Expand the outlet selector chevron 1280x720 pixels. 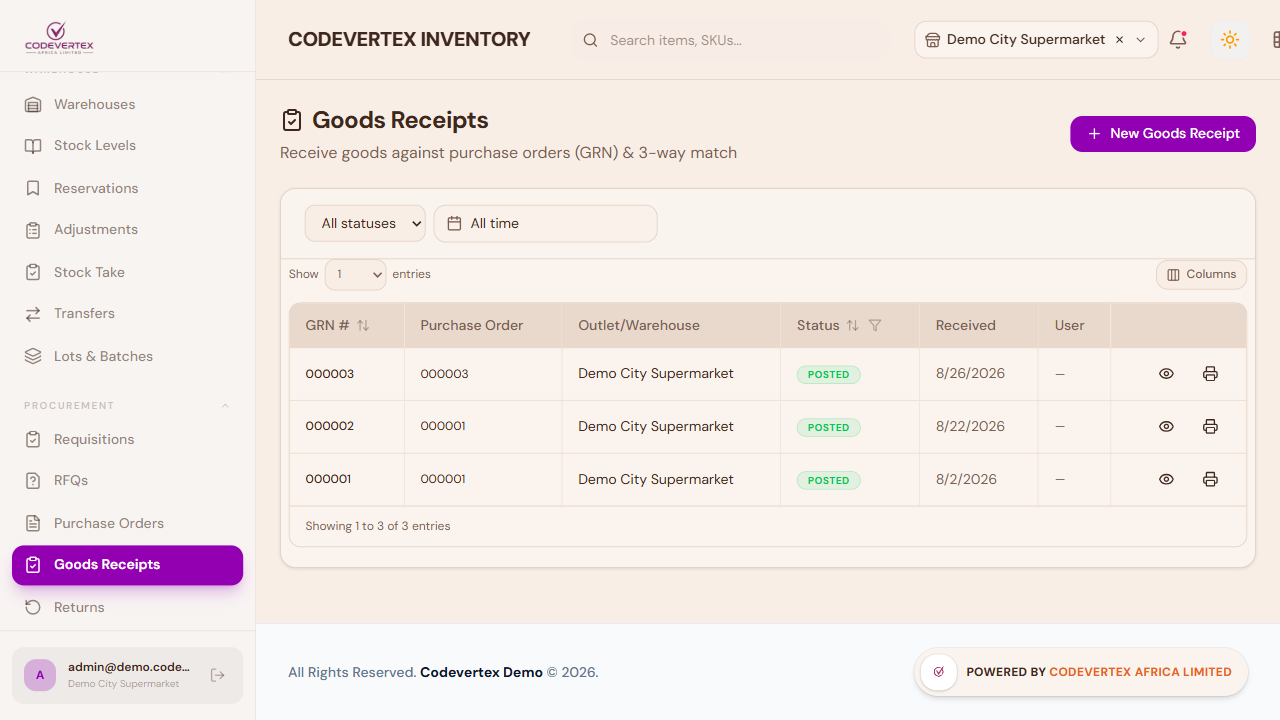tap(1141, 40)
